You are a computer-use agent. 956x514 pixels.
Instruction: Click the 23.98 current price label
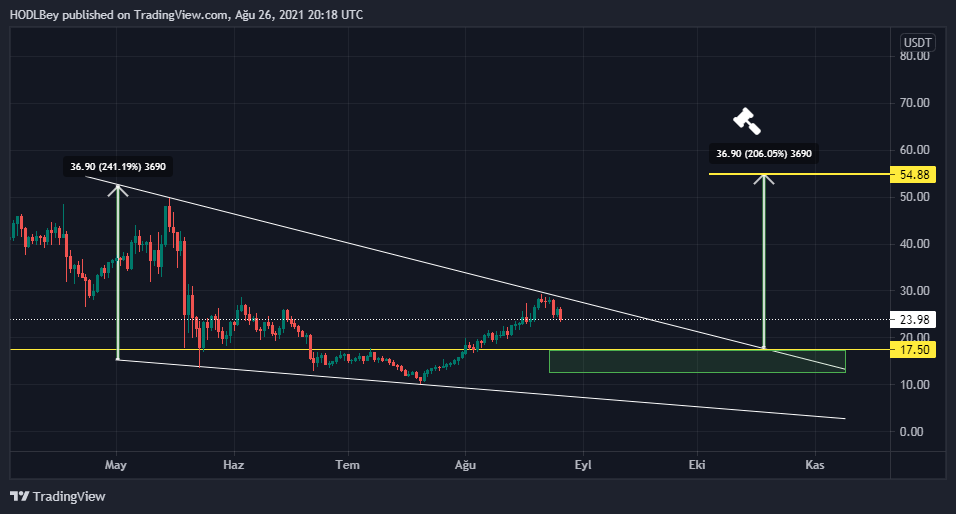click(x=913, y=319)
